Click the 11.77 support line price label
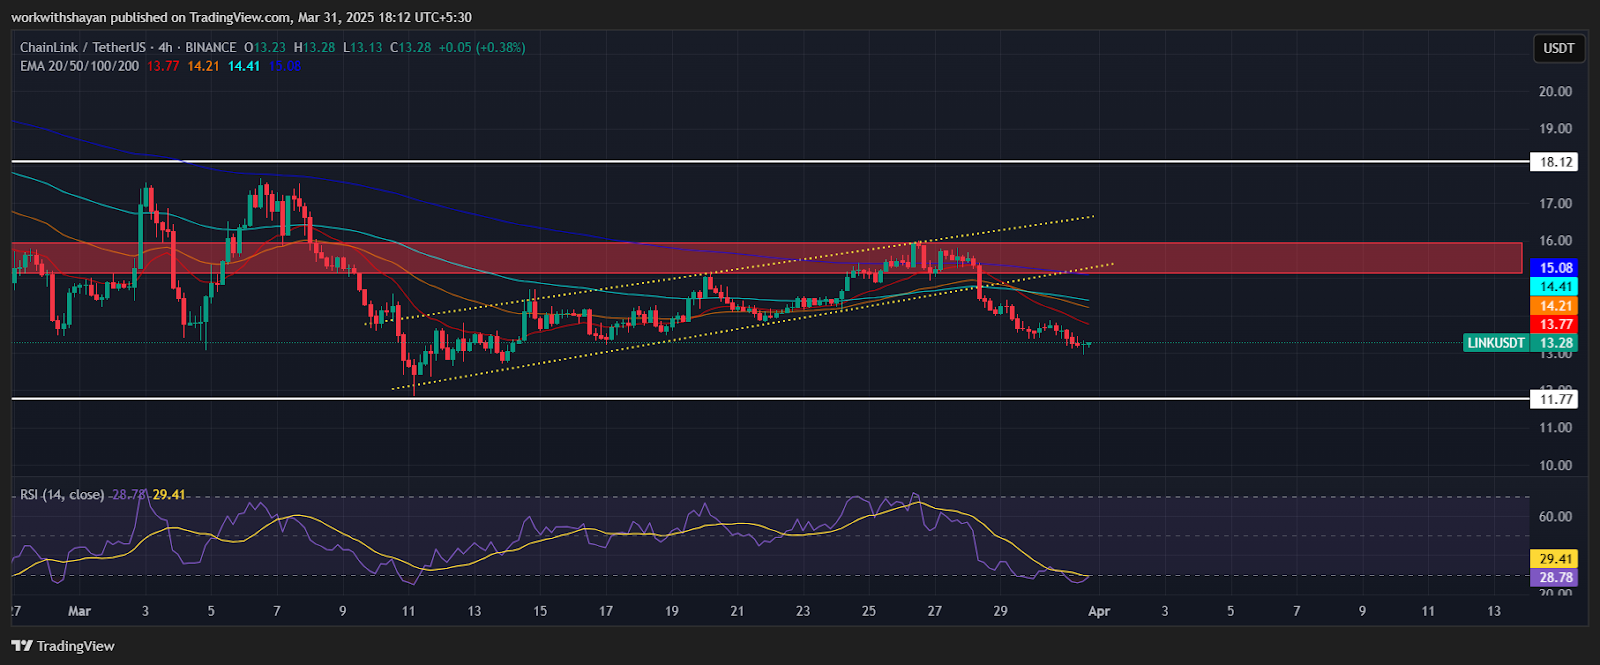The width and height of the screenshot is (1600, 665). [x=1555, y=399]
